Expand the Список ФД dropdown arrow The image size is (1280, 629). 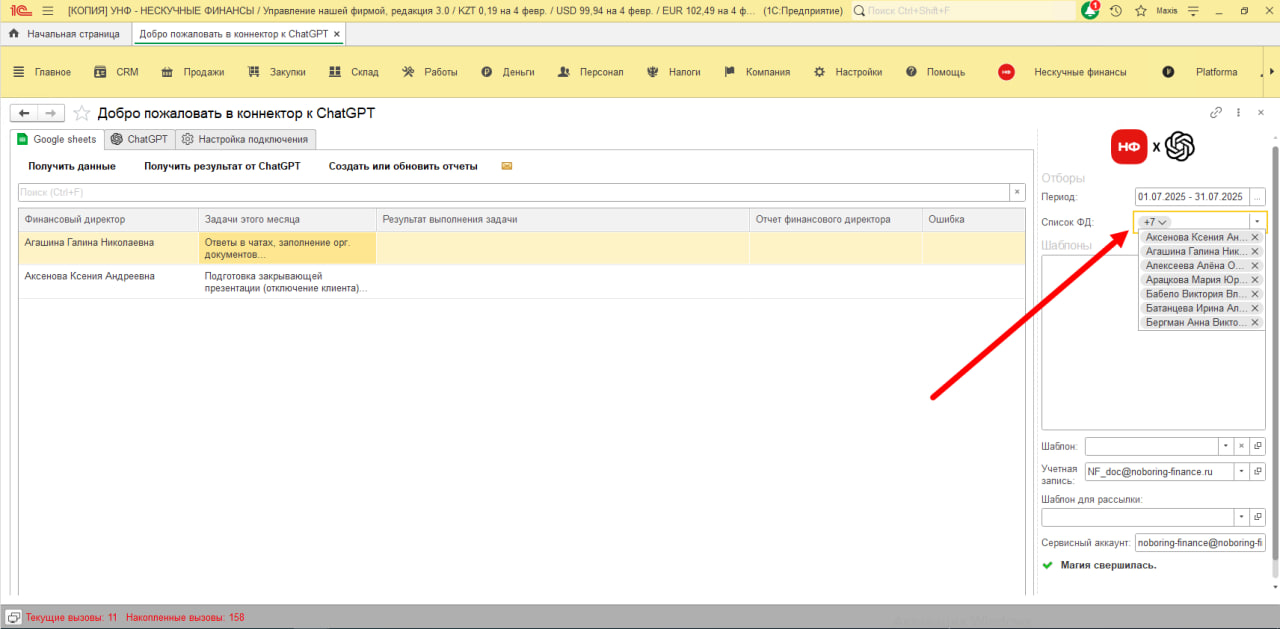pyautogui.click(x=1257, y=221)
